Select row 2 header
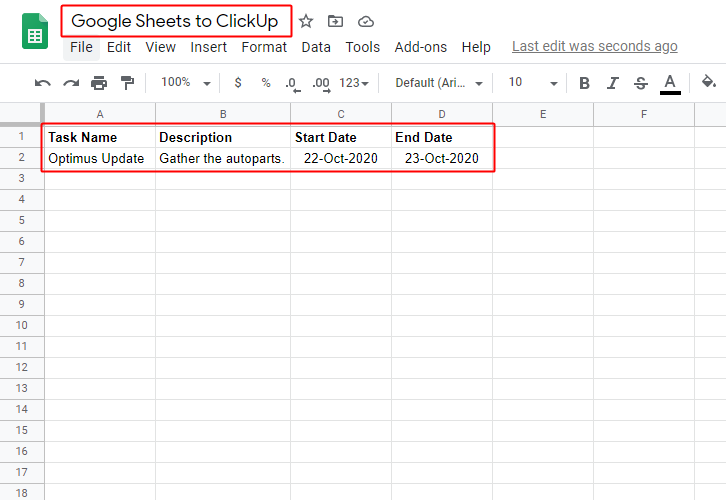The width and height of the screenshot is (726, 500). (21, 158)
